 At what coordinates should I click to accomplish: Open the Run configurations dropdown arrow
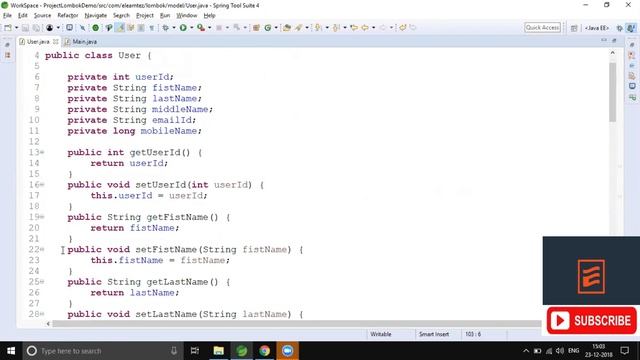click(191, 28)
